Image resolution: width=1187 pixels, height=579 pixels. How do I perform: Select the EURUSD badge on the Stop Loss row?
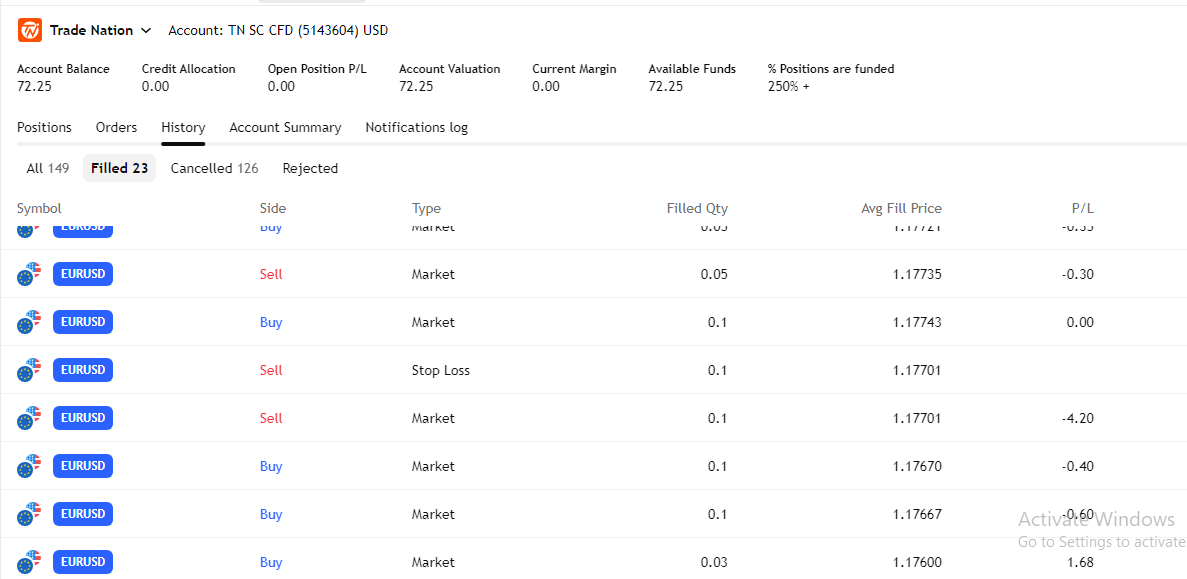click(83, 370)
